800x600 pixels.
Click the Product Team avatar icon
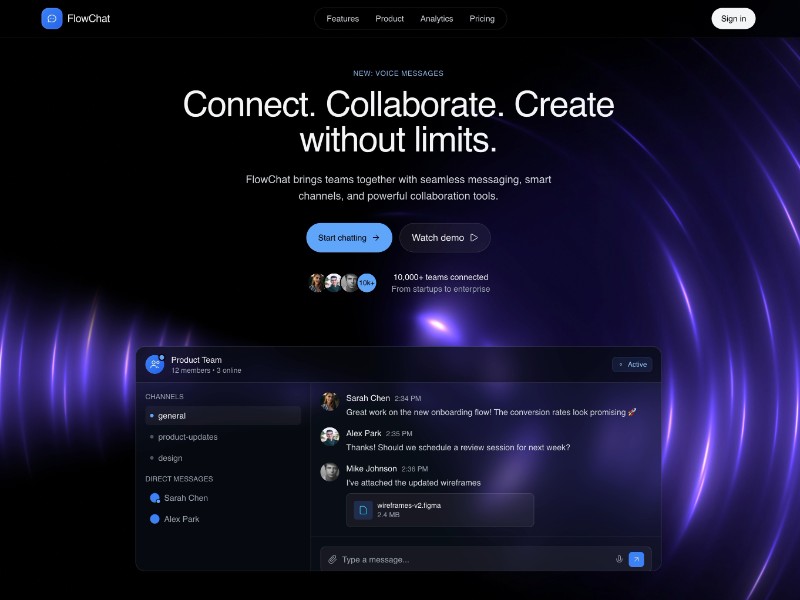click(156, 364)
